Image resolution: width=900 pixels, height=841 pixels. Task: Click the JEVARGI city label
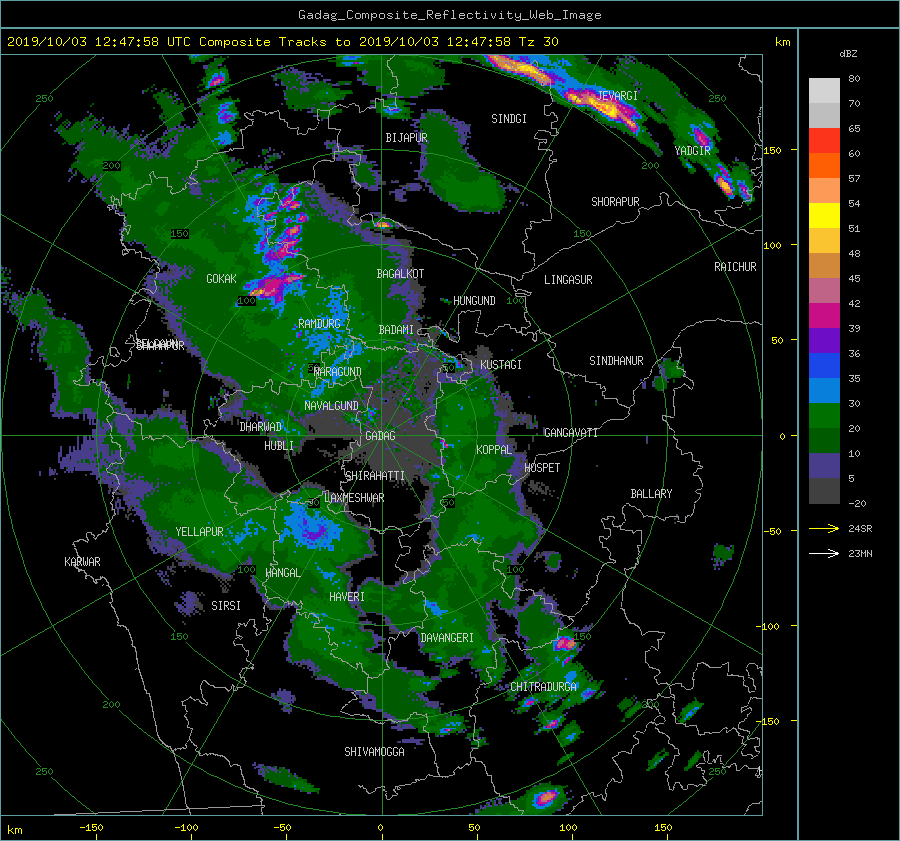pos(618,96)
